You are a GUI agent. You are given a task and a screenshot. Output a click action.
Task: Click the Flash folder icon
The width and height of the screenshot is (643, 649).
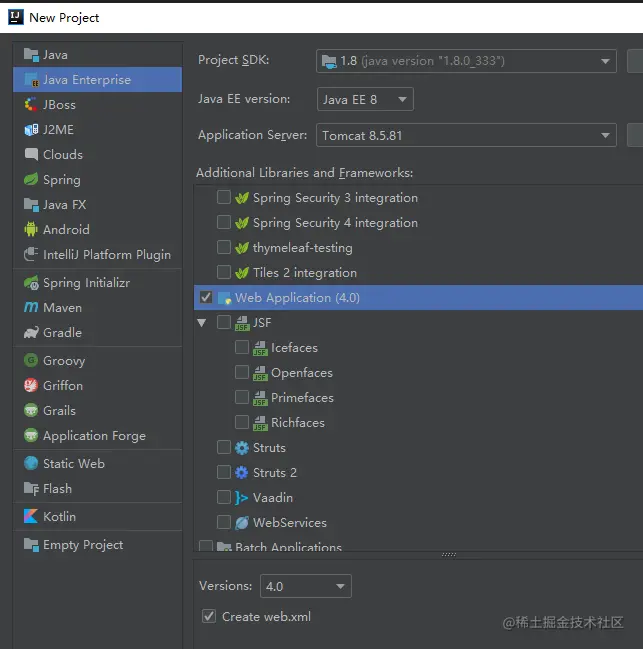(x=31, y=488)
